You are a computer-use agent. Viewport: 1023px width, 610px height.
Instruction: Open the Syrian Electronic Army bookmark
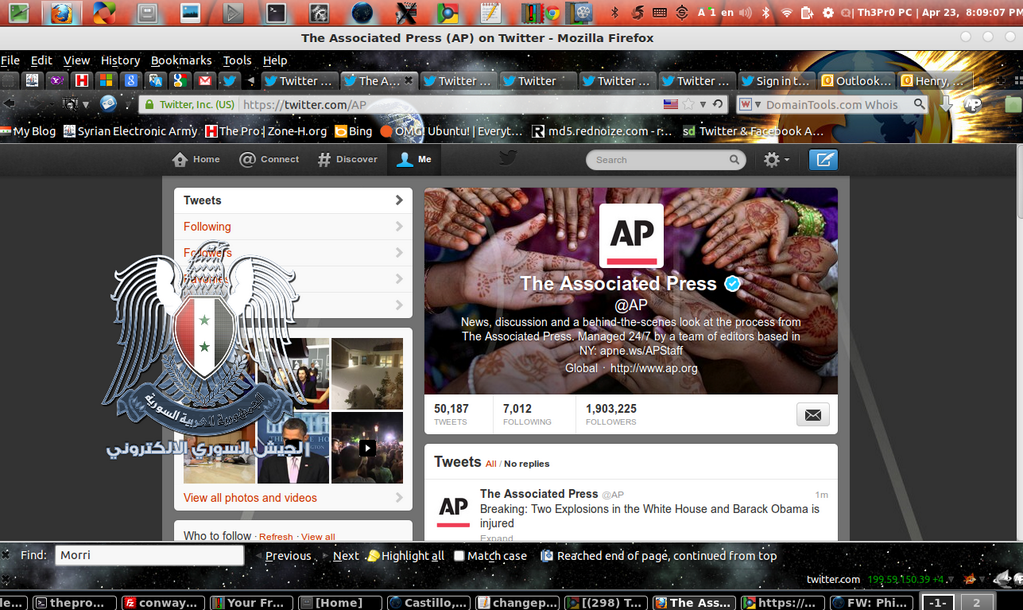pos(130,131)
